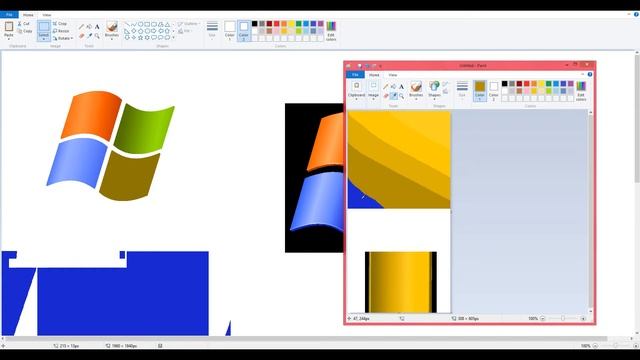The height and width of the screenshot is (360, 640).
Task: Select the Color picker tool in back Paint window
Action: click(89, 36)
